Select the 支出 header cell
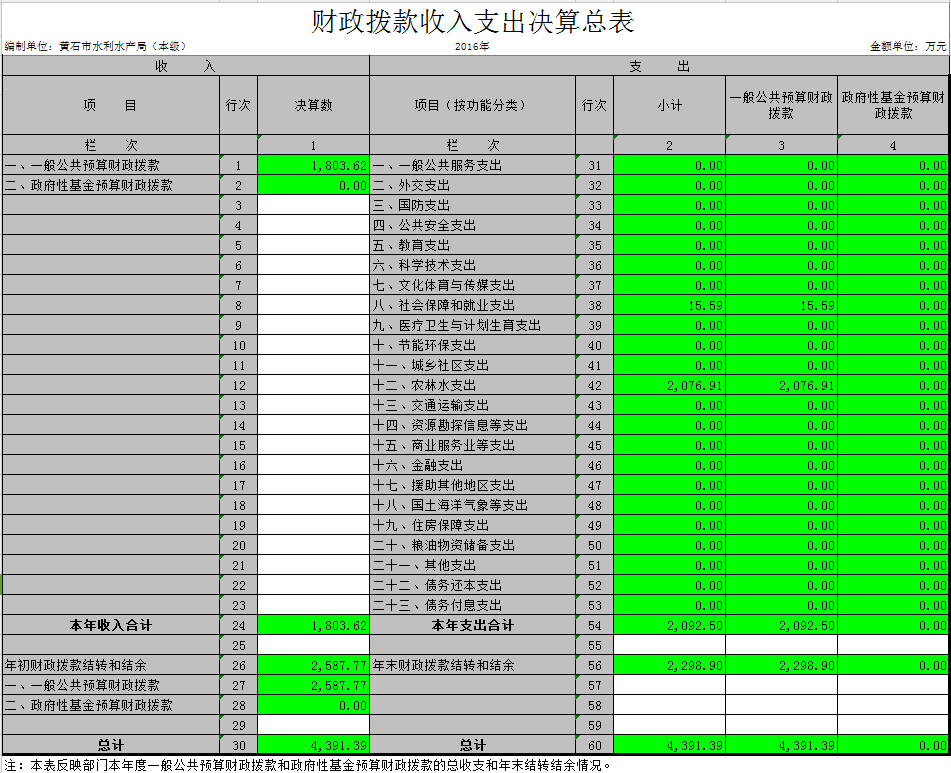The height and width of the screenshot is (773, 951). pyautogui.click(x=659, y=66)
